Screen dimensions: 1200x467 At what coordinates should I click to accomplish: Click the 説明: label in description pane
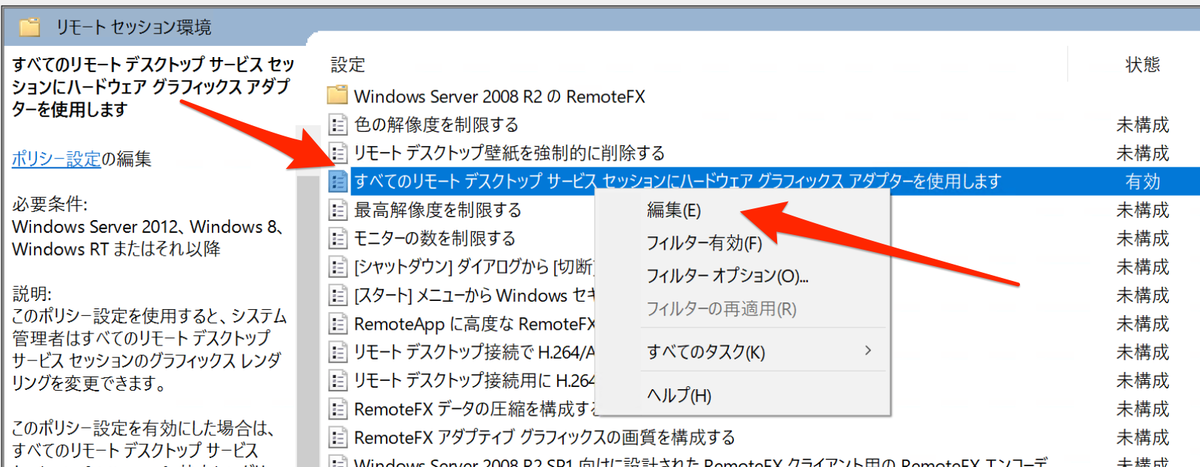pyautogui.click(x=31, y=294)
